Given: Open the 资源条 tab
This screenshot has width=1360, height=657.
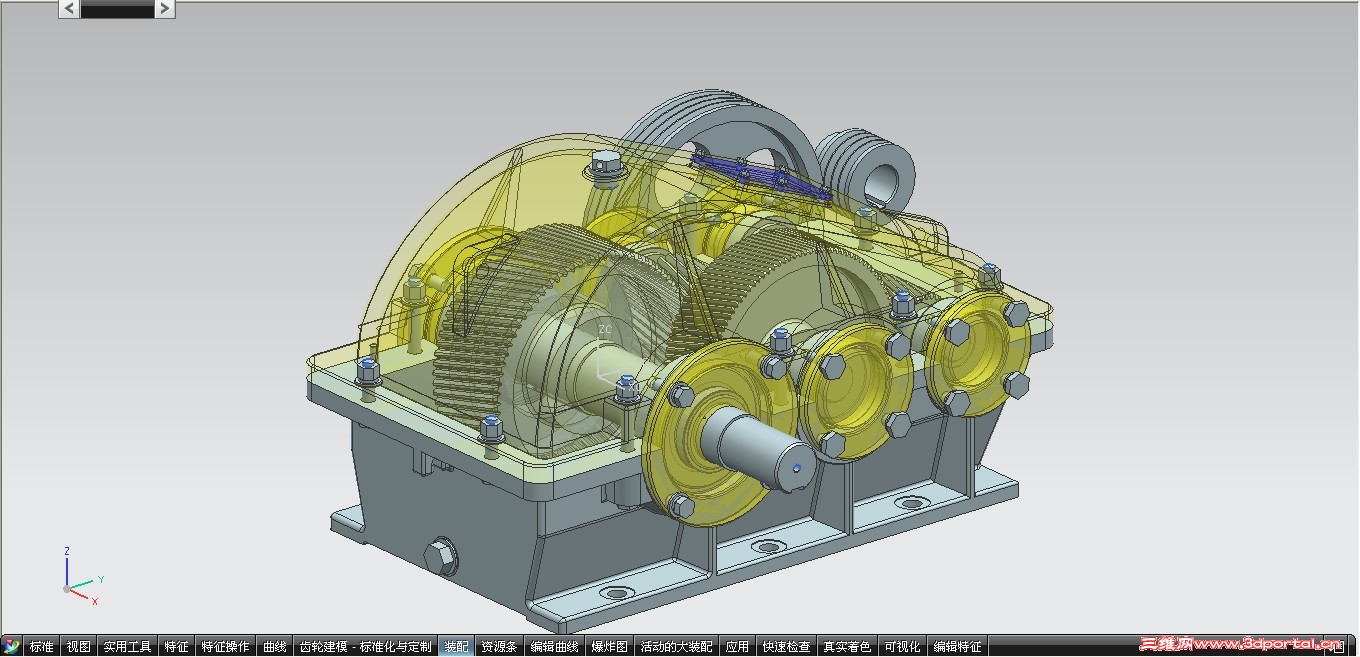Looking at the screenshot, I should coord(499,647).
